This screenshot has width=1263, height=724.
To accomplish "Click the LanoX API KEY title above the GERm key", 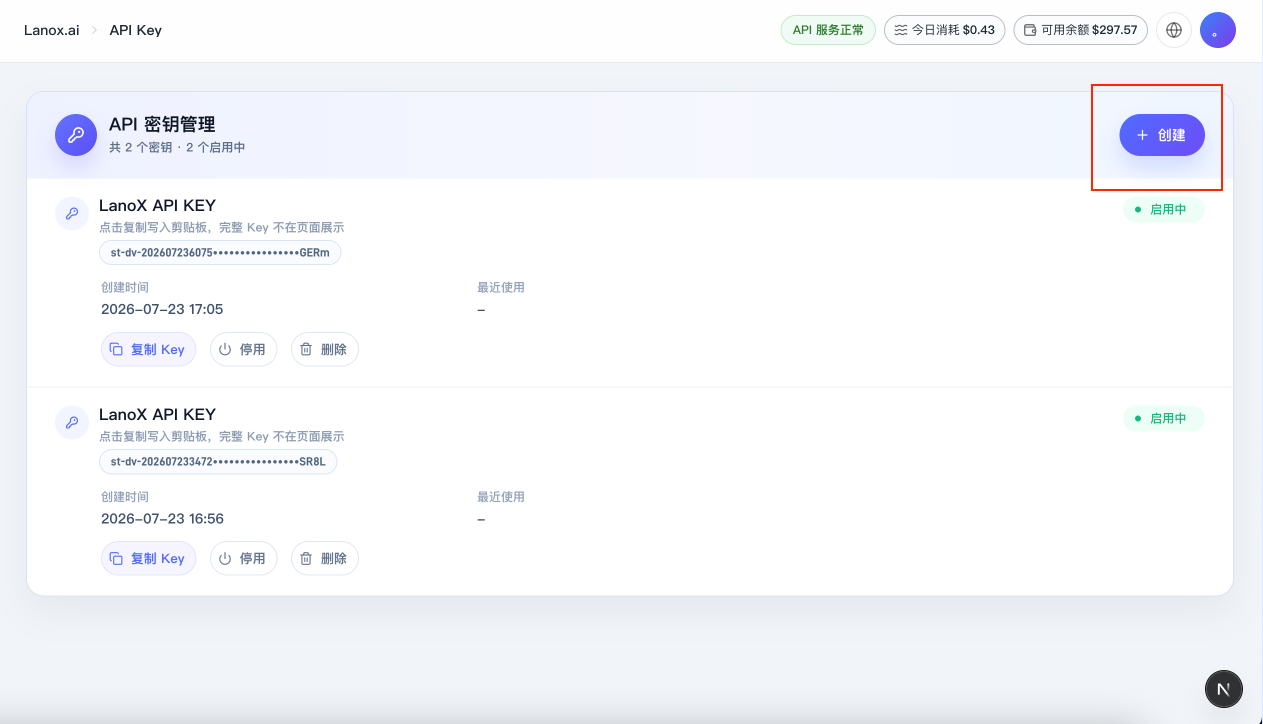I will pyautogui.click(x=157, y=205).
